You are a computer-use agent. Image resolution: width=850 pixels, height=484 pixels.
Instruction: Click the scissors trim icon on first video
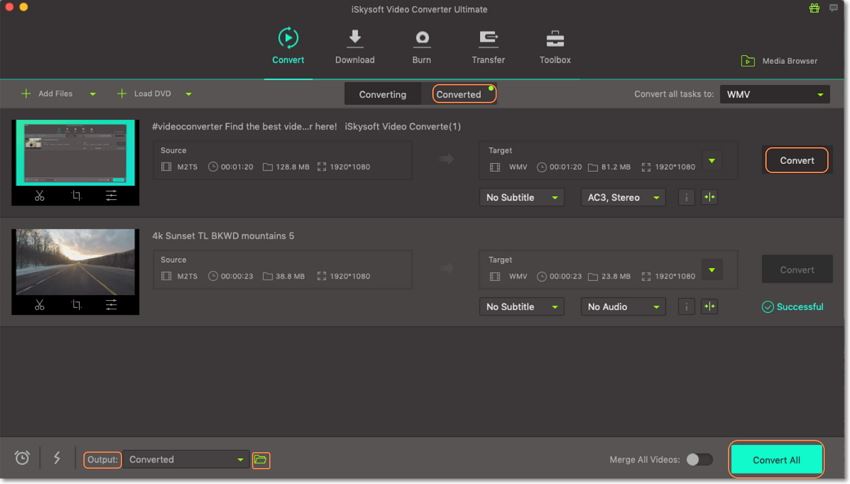click(x=40, y=196)
